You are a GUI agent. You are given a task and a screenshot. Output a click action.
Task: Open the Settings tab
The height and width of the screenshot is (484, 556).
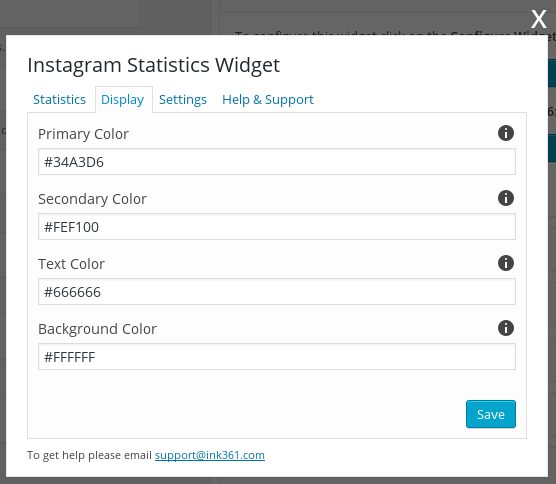[183, 100]
